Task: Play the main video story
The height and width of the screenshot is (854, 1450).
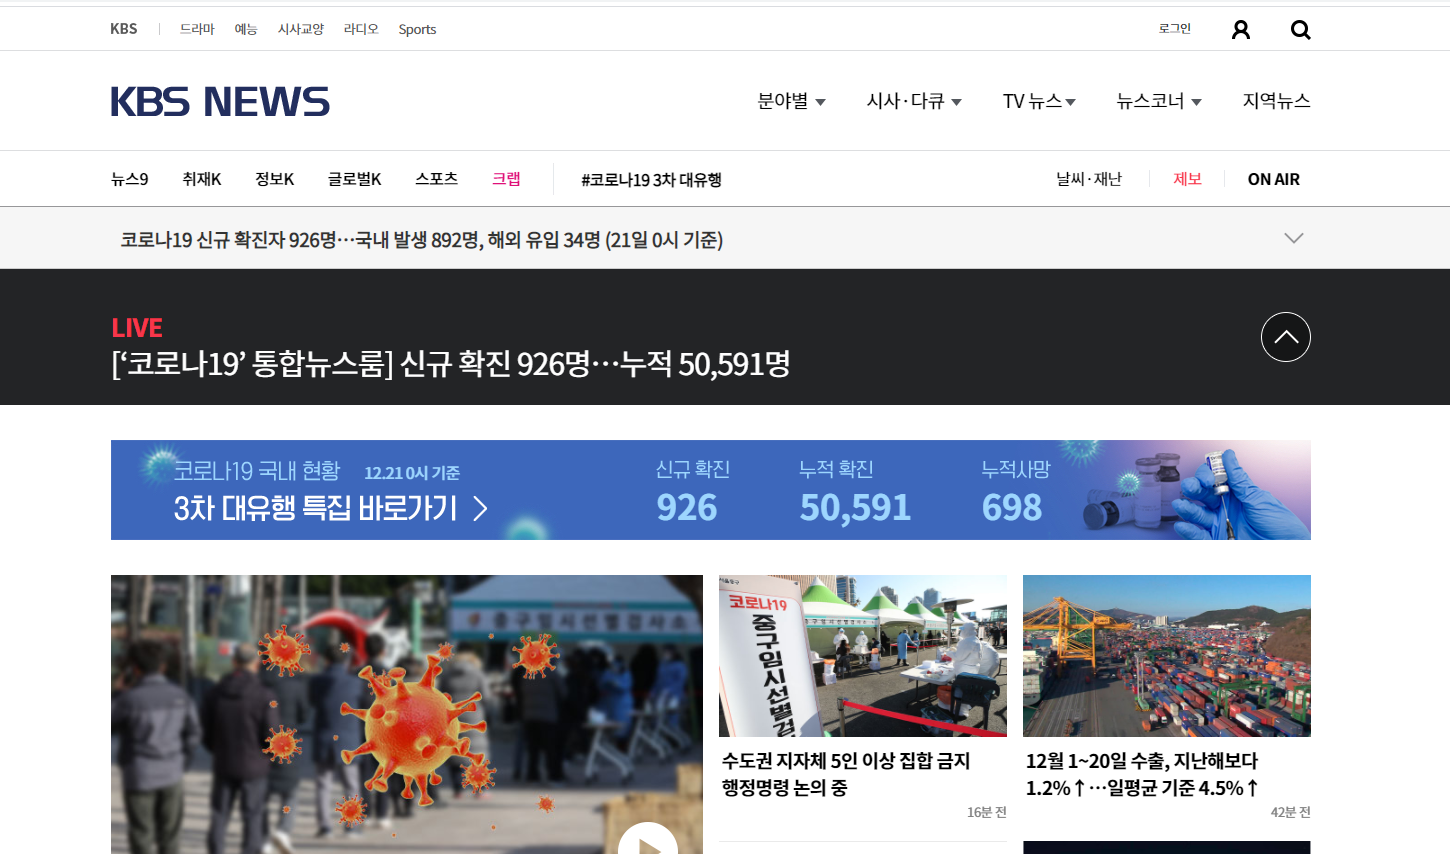Action: (648, 840)
